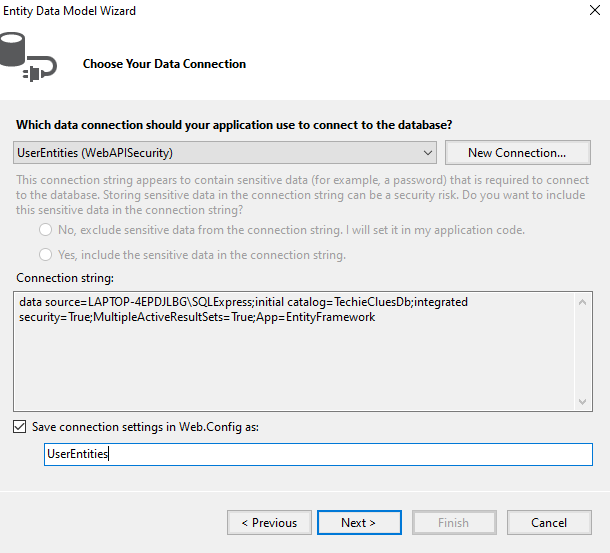Cancel the wizard
This screenshot has width=610, height=553.
(x=549, y=522)
